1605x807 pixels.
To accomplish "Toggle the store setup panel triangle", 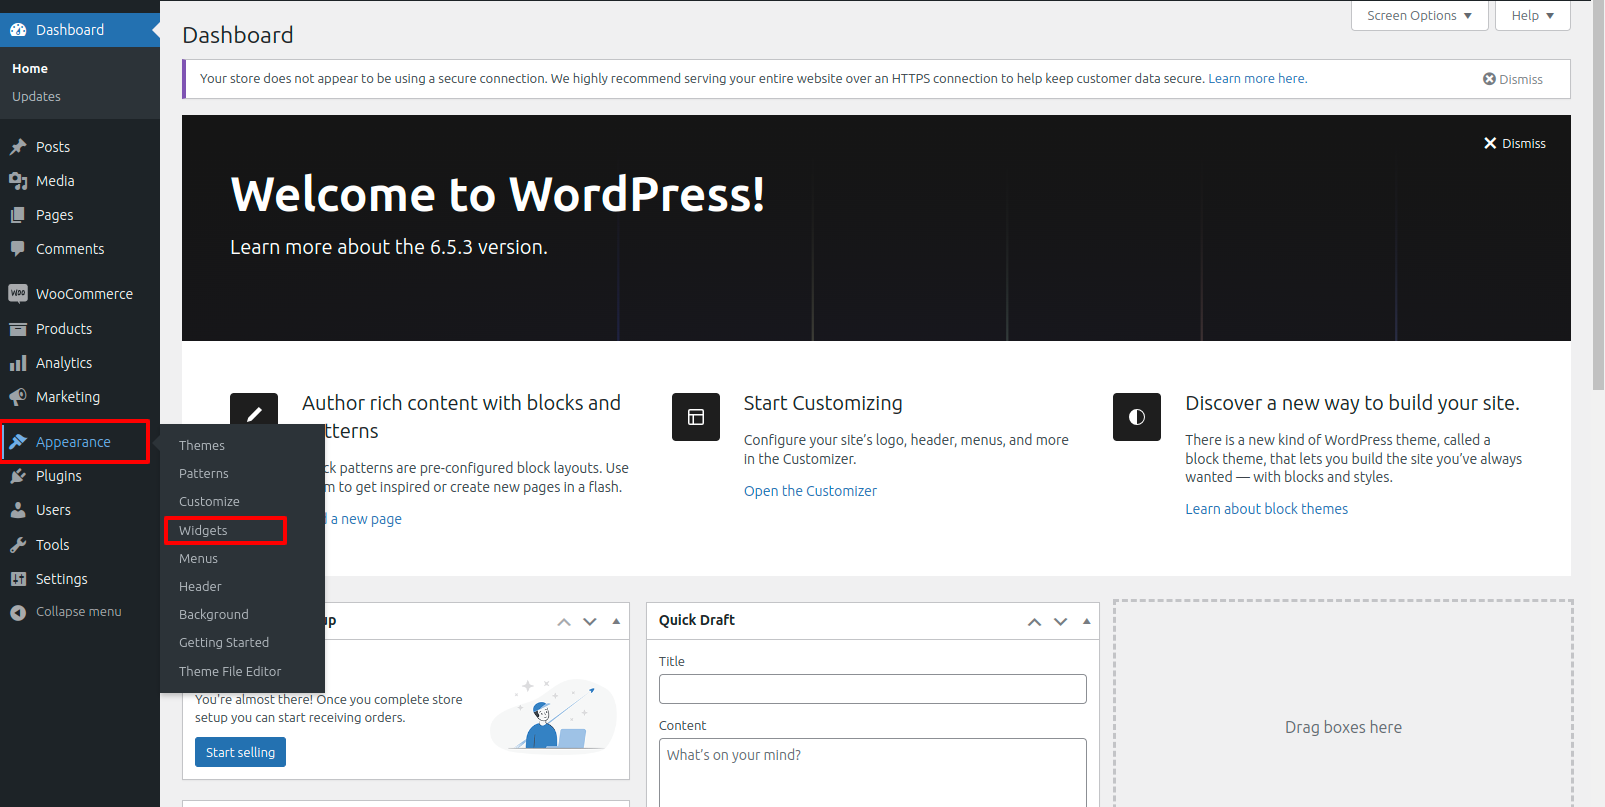I will 616,621.
